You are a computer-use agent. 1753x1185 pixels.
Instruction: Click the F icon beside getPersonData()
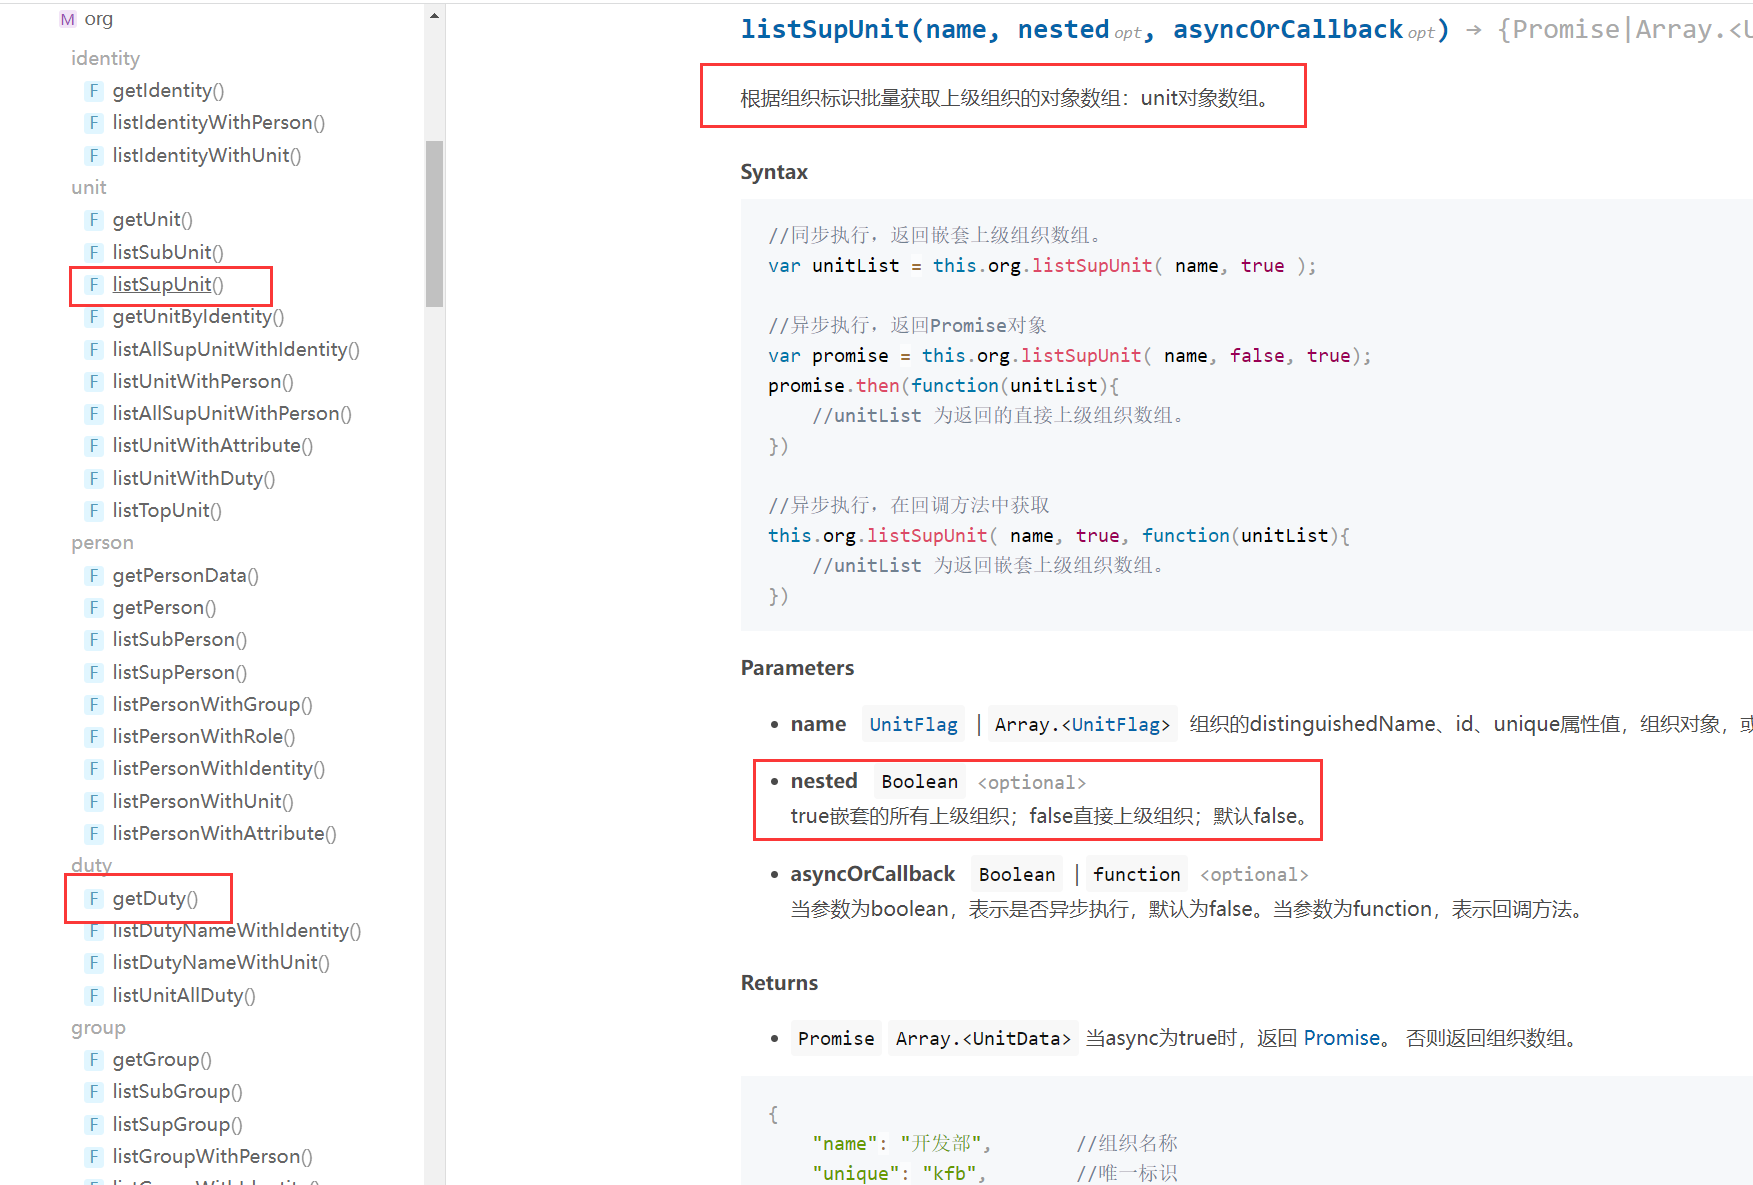[x=94, y=575]
